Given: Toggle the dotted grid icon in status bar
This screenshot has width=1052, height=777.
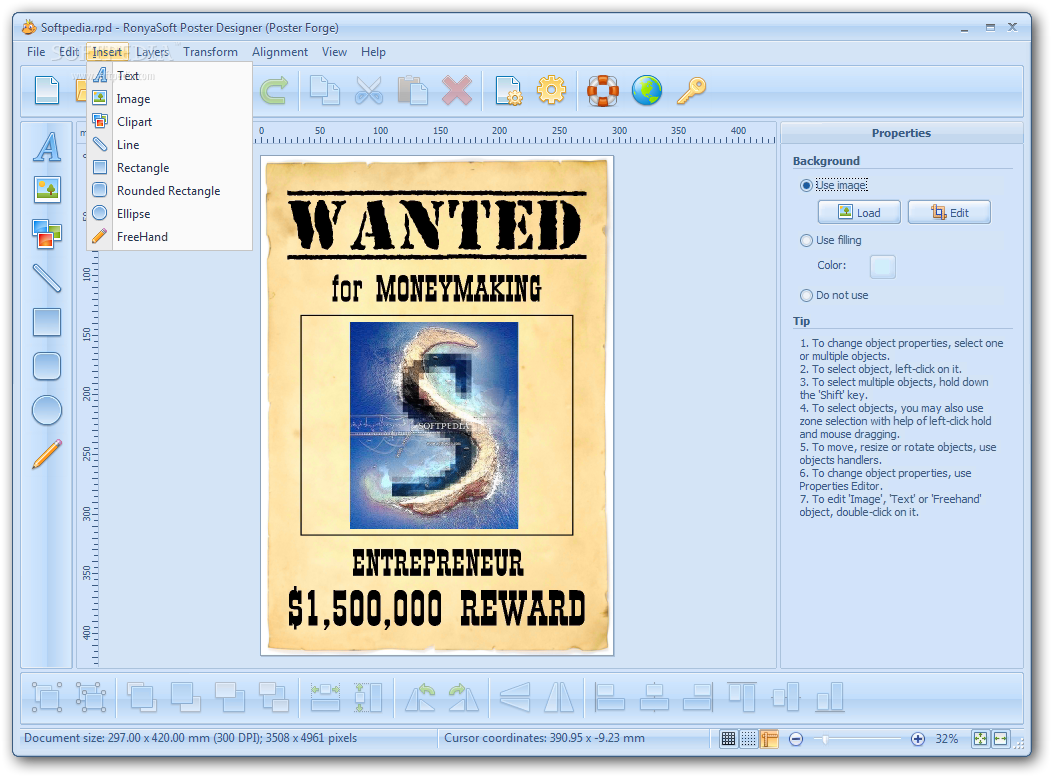Looking at the screenshot, I should [748, 739].
